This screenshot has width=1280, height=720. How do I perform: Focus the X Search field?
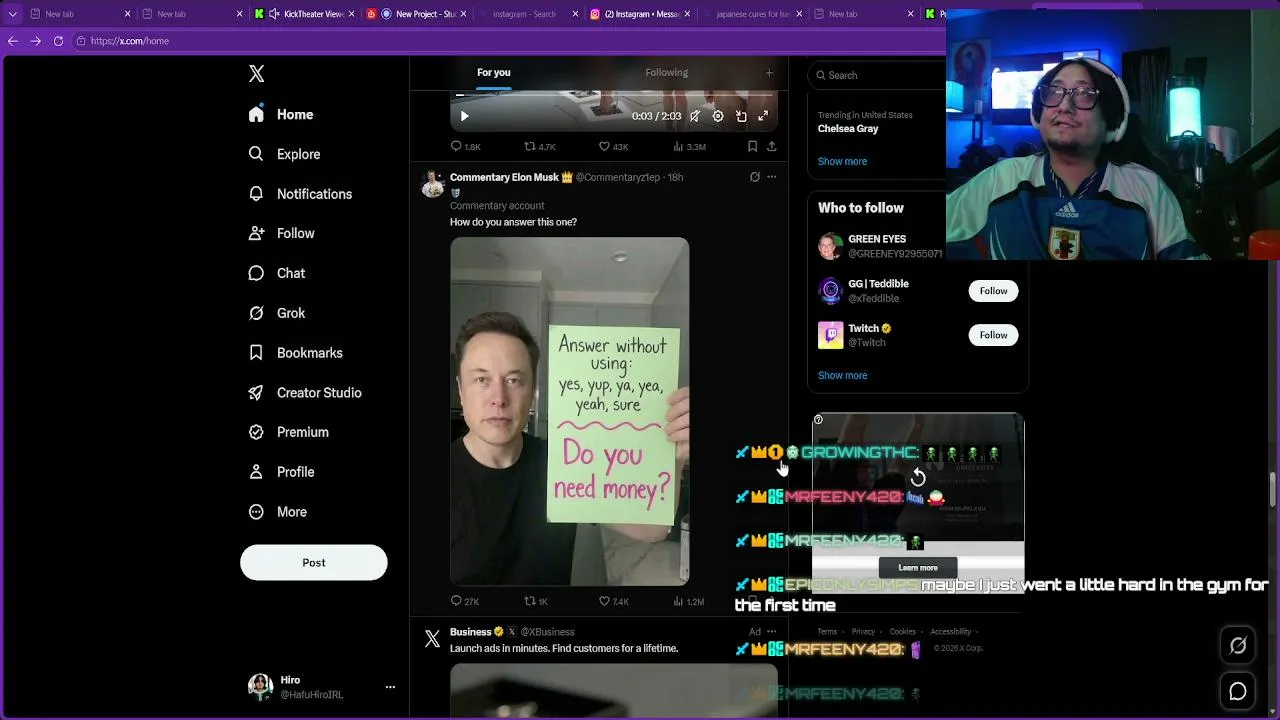click(x=878, y=75)
